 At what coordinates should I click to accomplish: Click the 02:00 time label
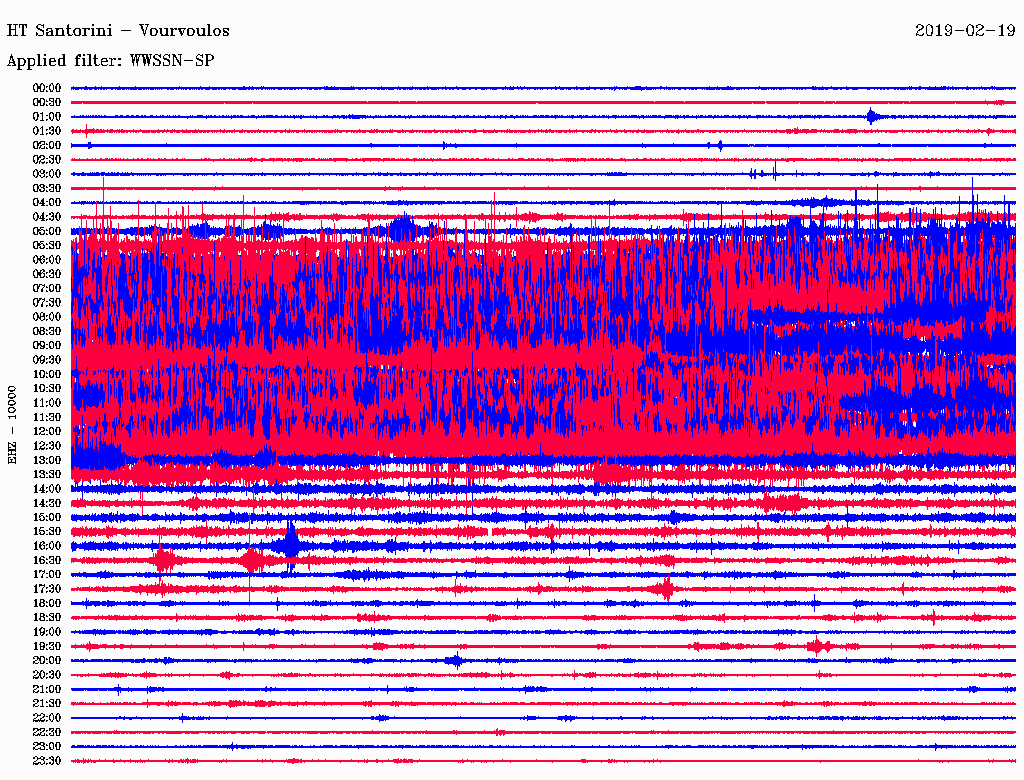pyautogui.click(x=47, y=146)
